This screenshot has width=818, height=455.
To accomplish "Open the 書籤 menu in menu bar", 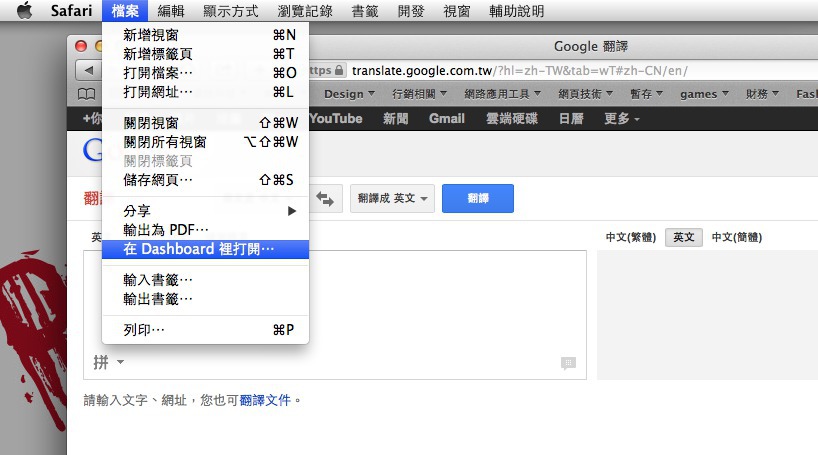I will tap(365, 10).
